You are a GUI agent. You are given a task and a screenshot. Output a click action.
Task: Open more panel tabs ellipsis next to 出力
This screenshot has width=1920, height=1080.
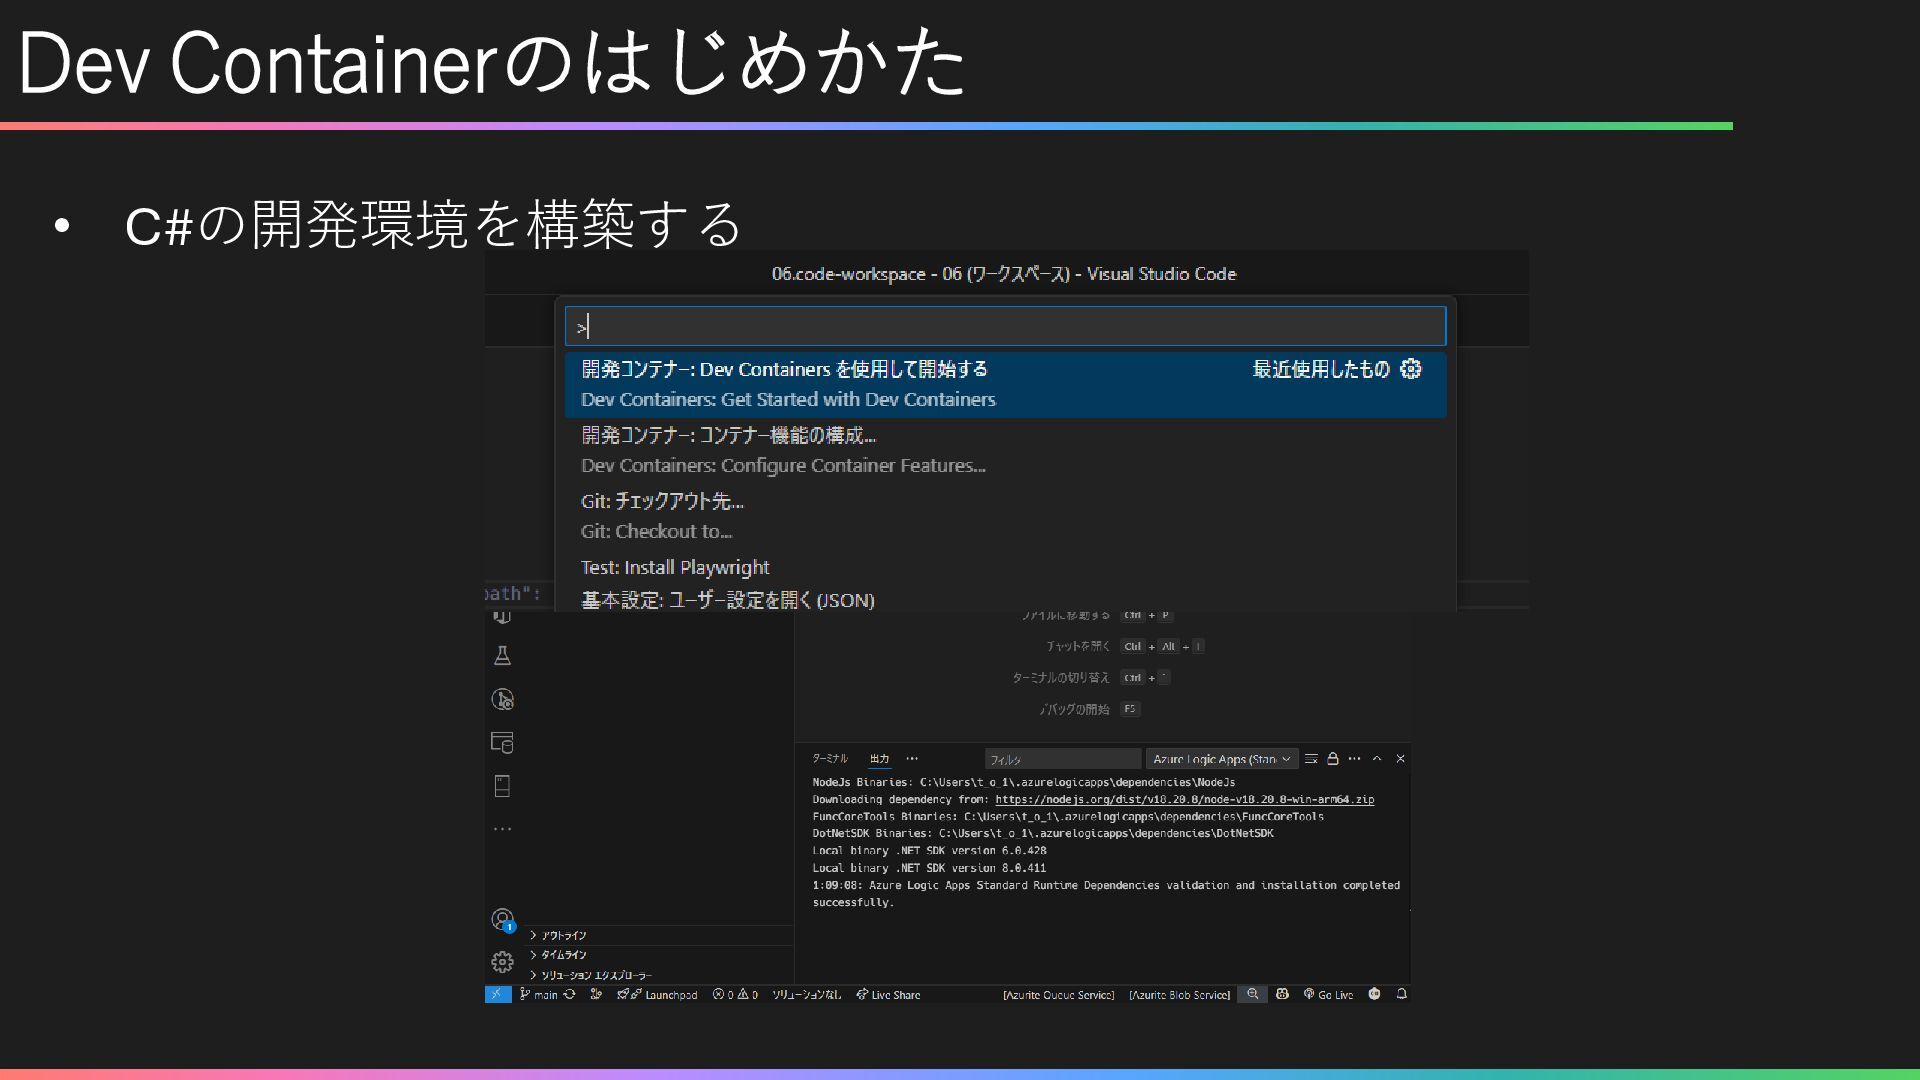[x=912, y=759]
